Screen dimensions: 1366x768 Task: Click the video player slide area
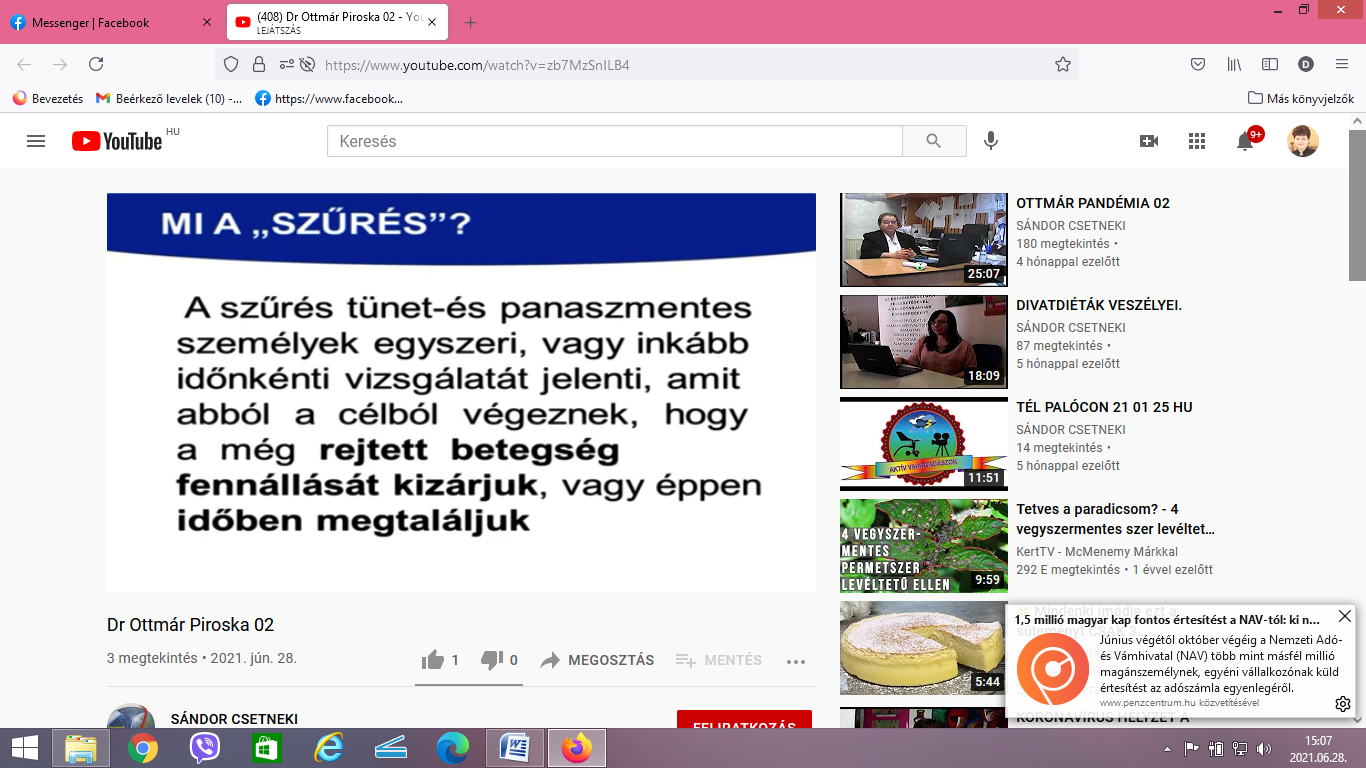point(461,392)
